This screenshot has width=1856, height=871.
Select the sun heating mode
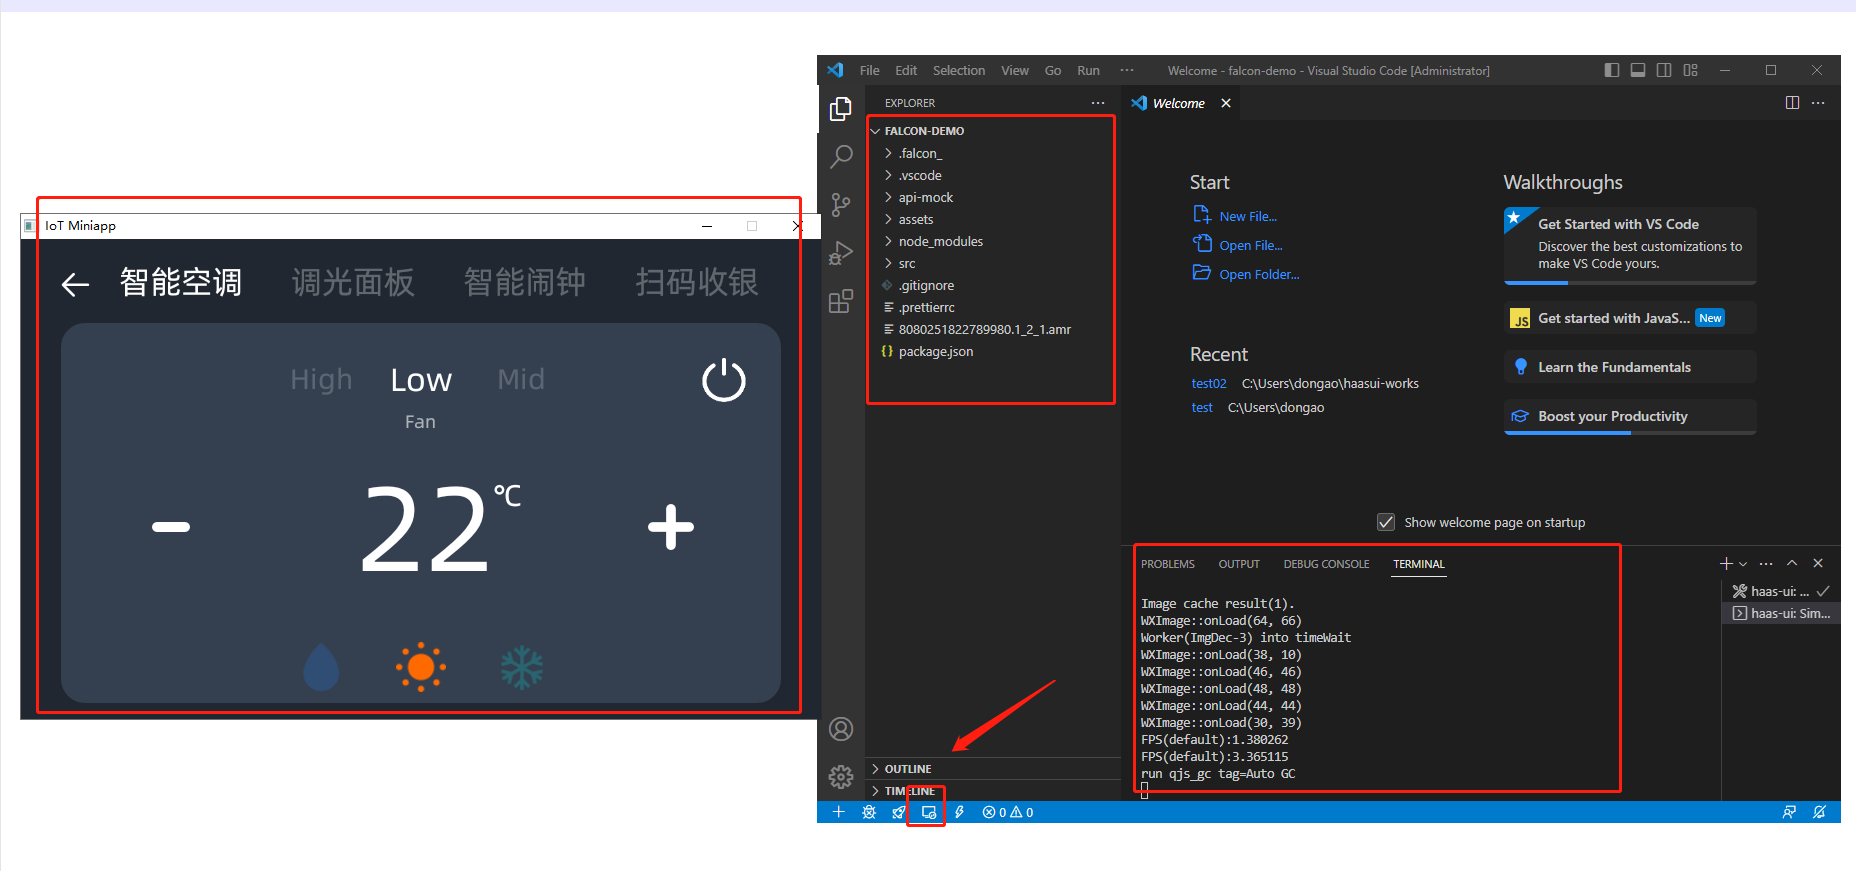pyautogui.click(x=421, y=667)
